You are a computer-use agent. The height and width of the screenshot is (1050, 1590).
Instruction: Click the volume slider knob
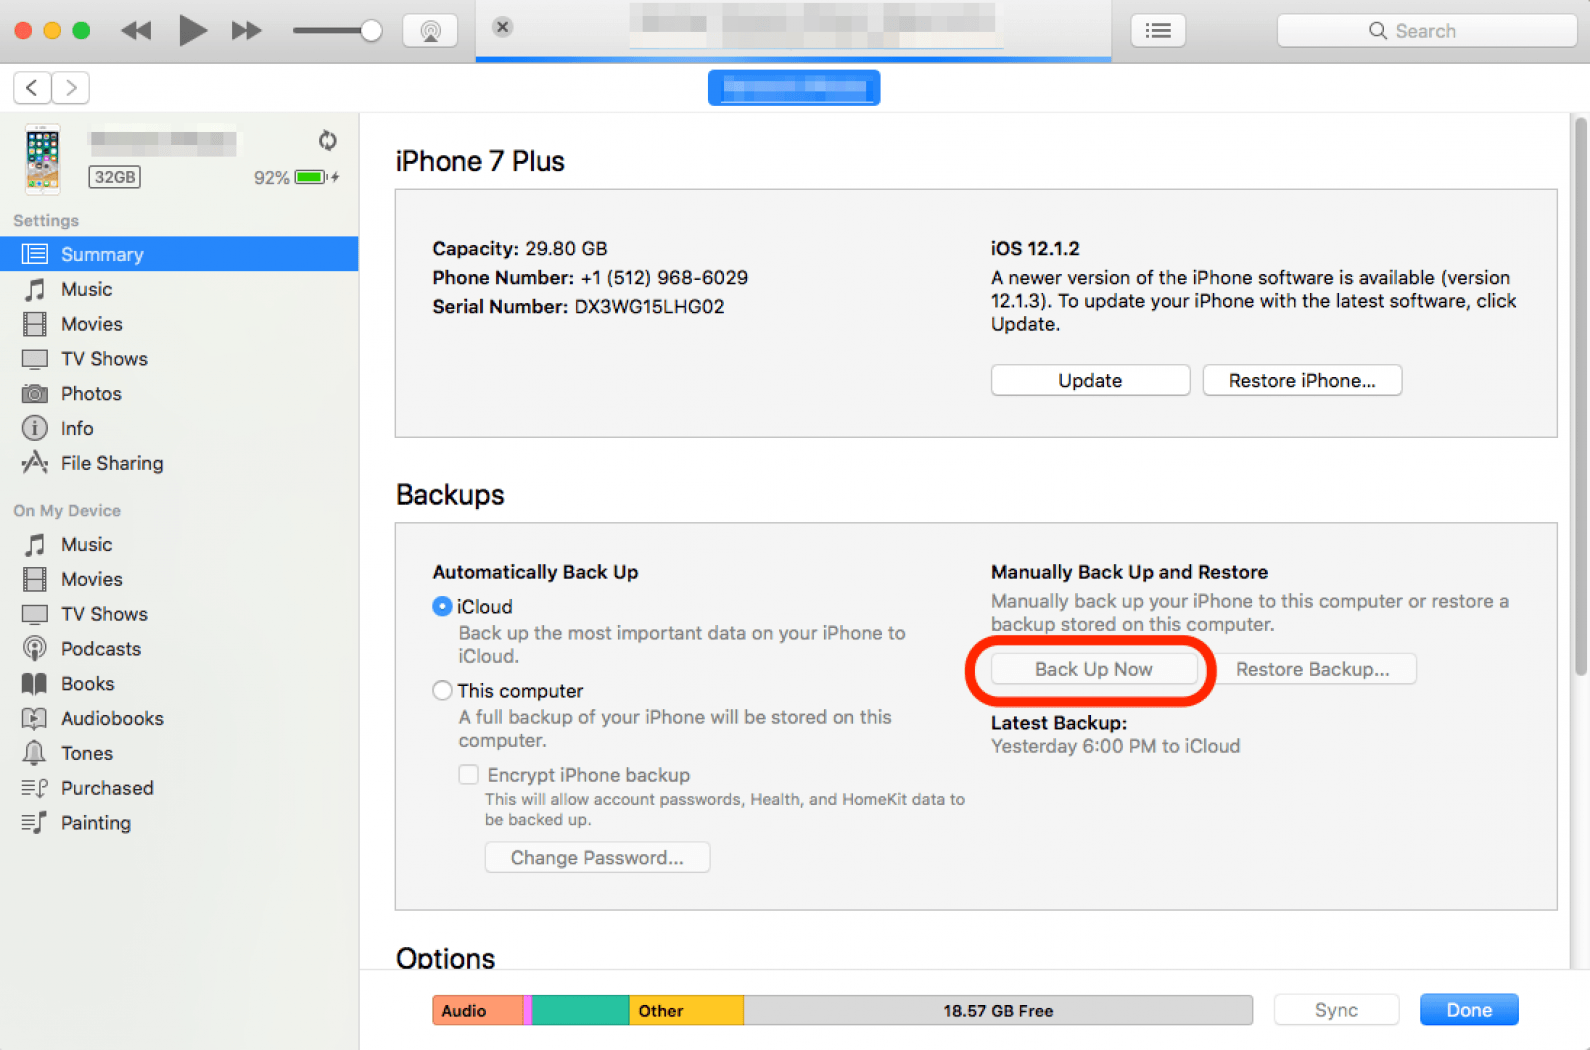pyautogui.click(x=371, y=31)
